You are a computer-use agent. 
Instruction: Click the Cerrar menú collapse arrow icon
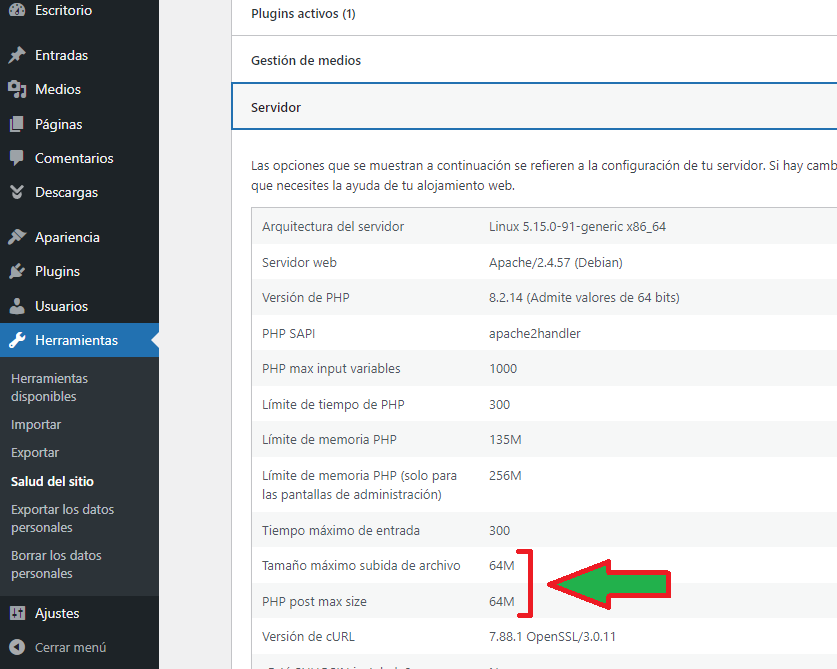click(x=17, y=647)
